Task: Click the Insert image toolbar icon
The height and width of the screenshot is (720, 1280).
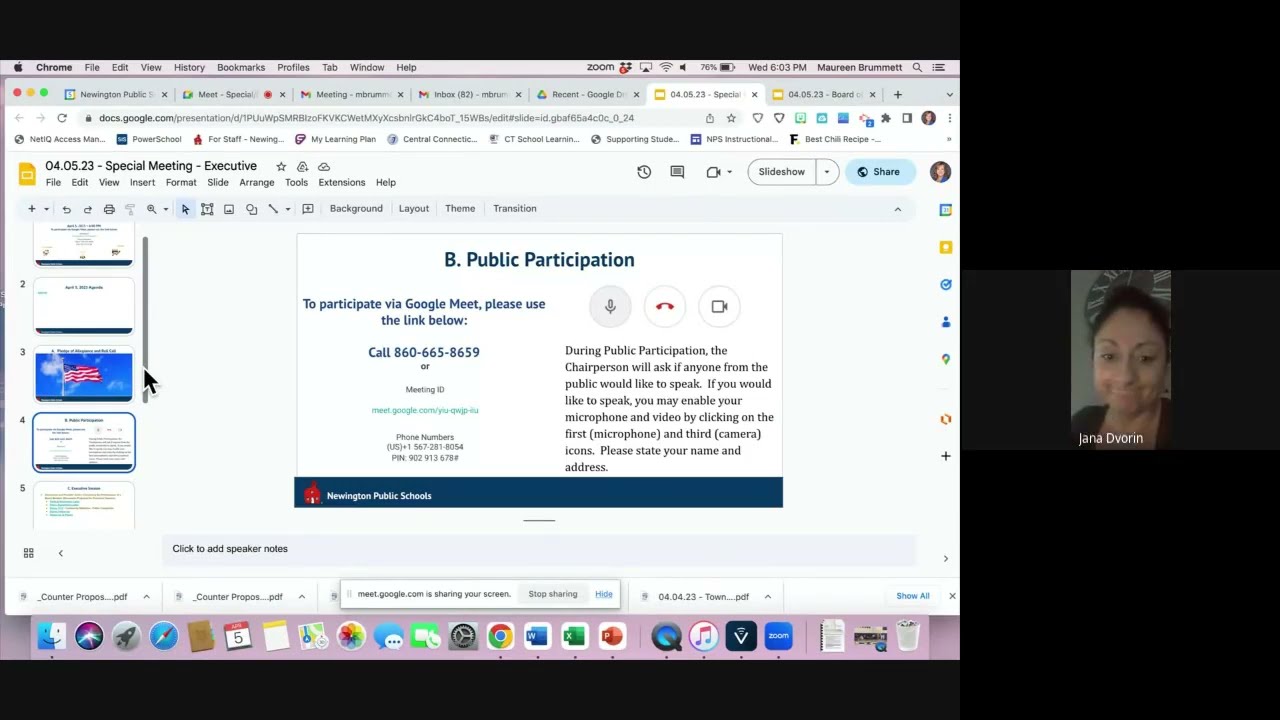Action: tap(229, 209)
